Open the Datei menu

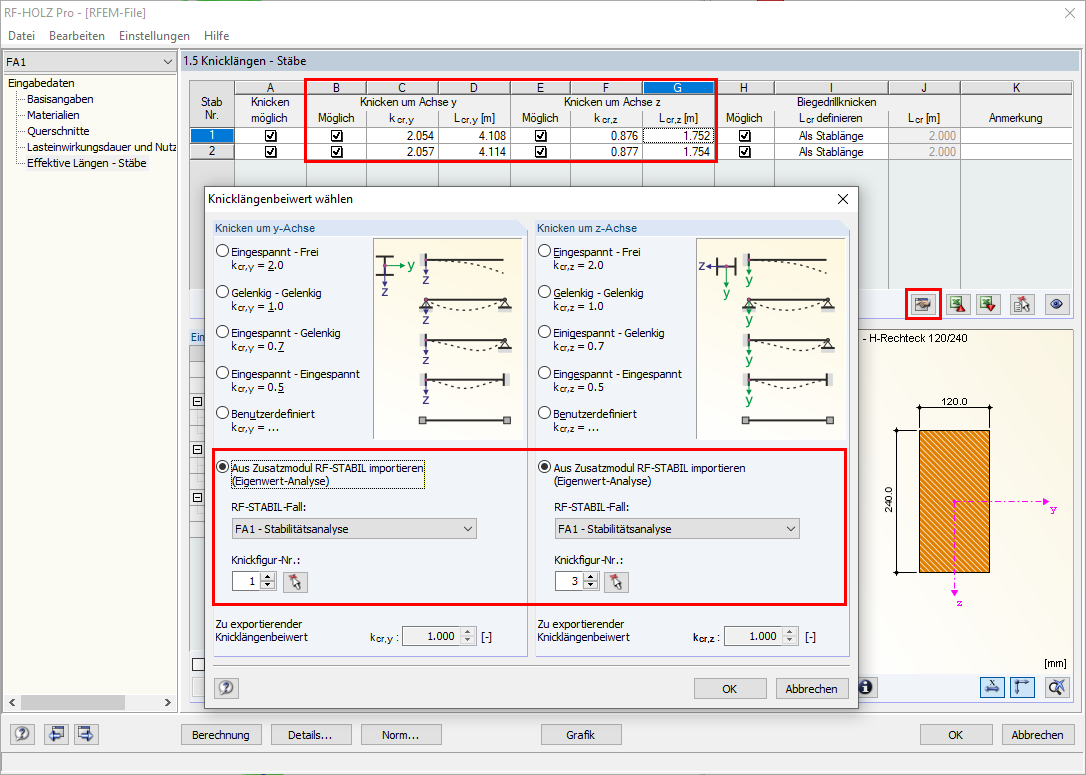click(21, 35)
